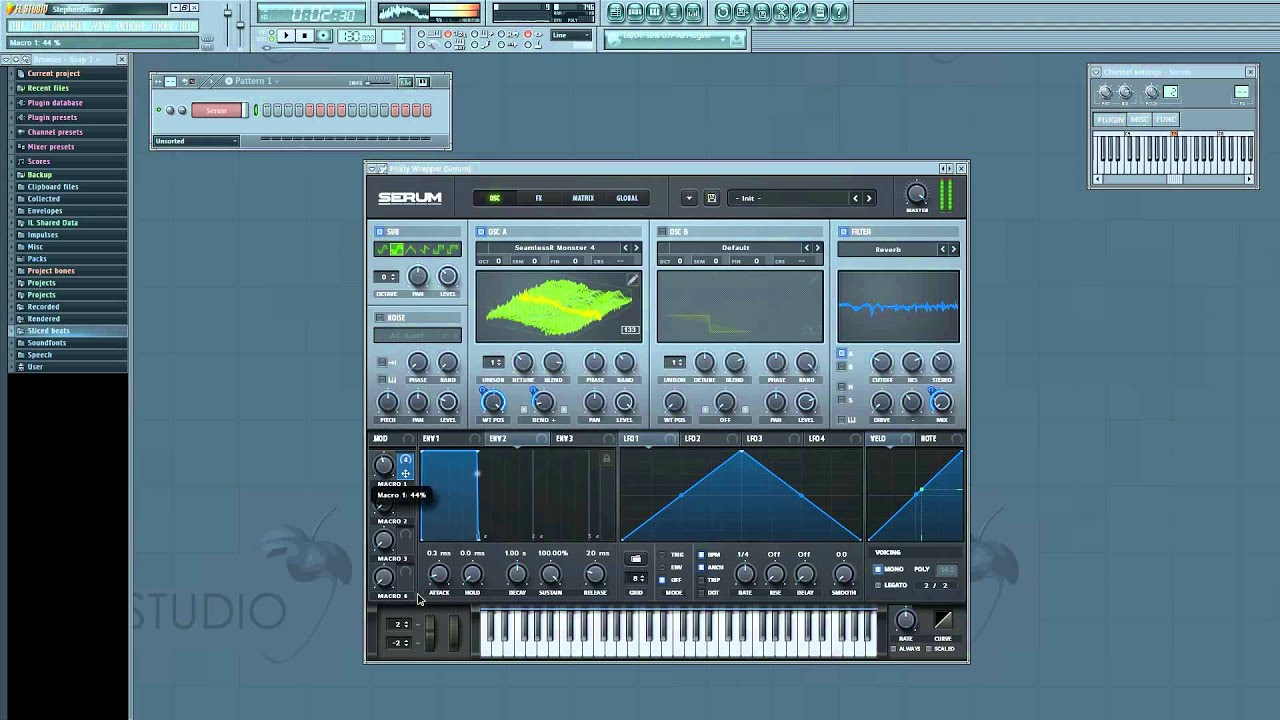Open the Line snap dropdown
This screenshot has height=720, width=1280.
573,36
